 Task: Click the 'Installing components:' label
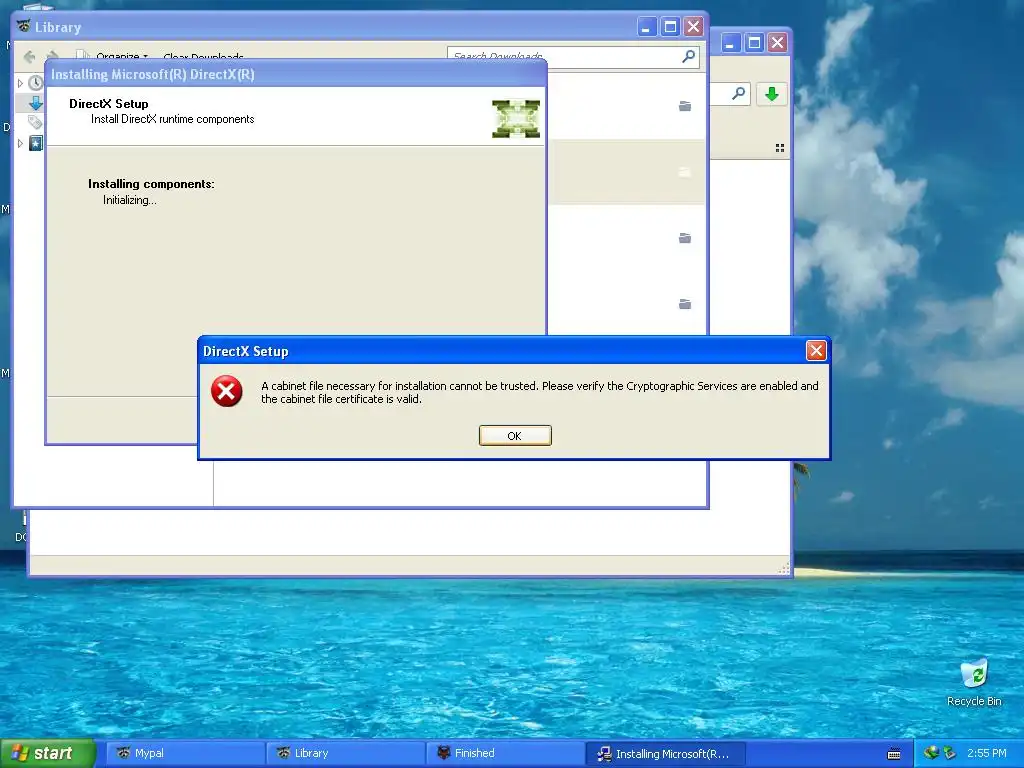151,184
